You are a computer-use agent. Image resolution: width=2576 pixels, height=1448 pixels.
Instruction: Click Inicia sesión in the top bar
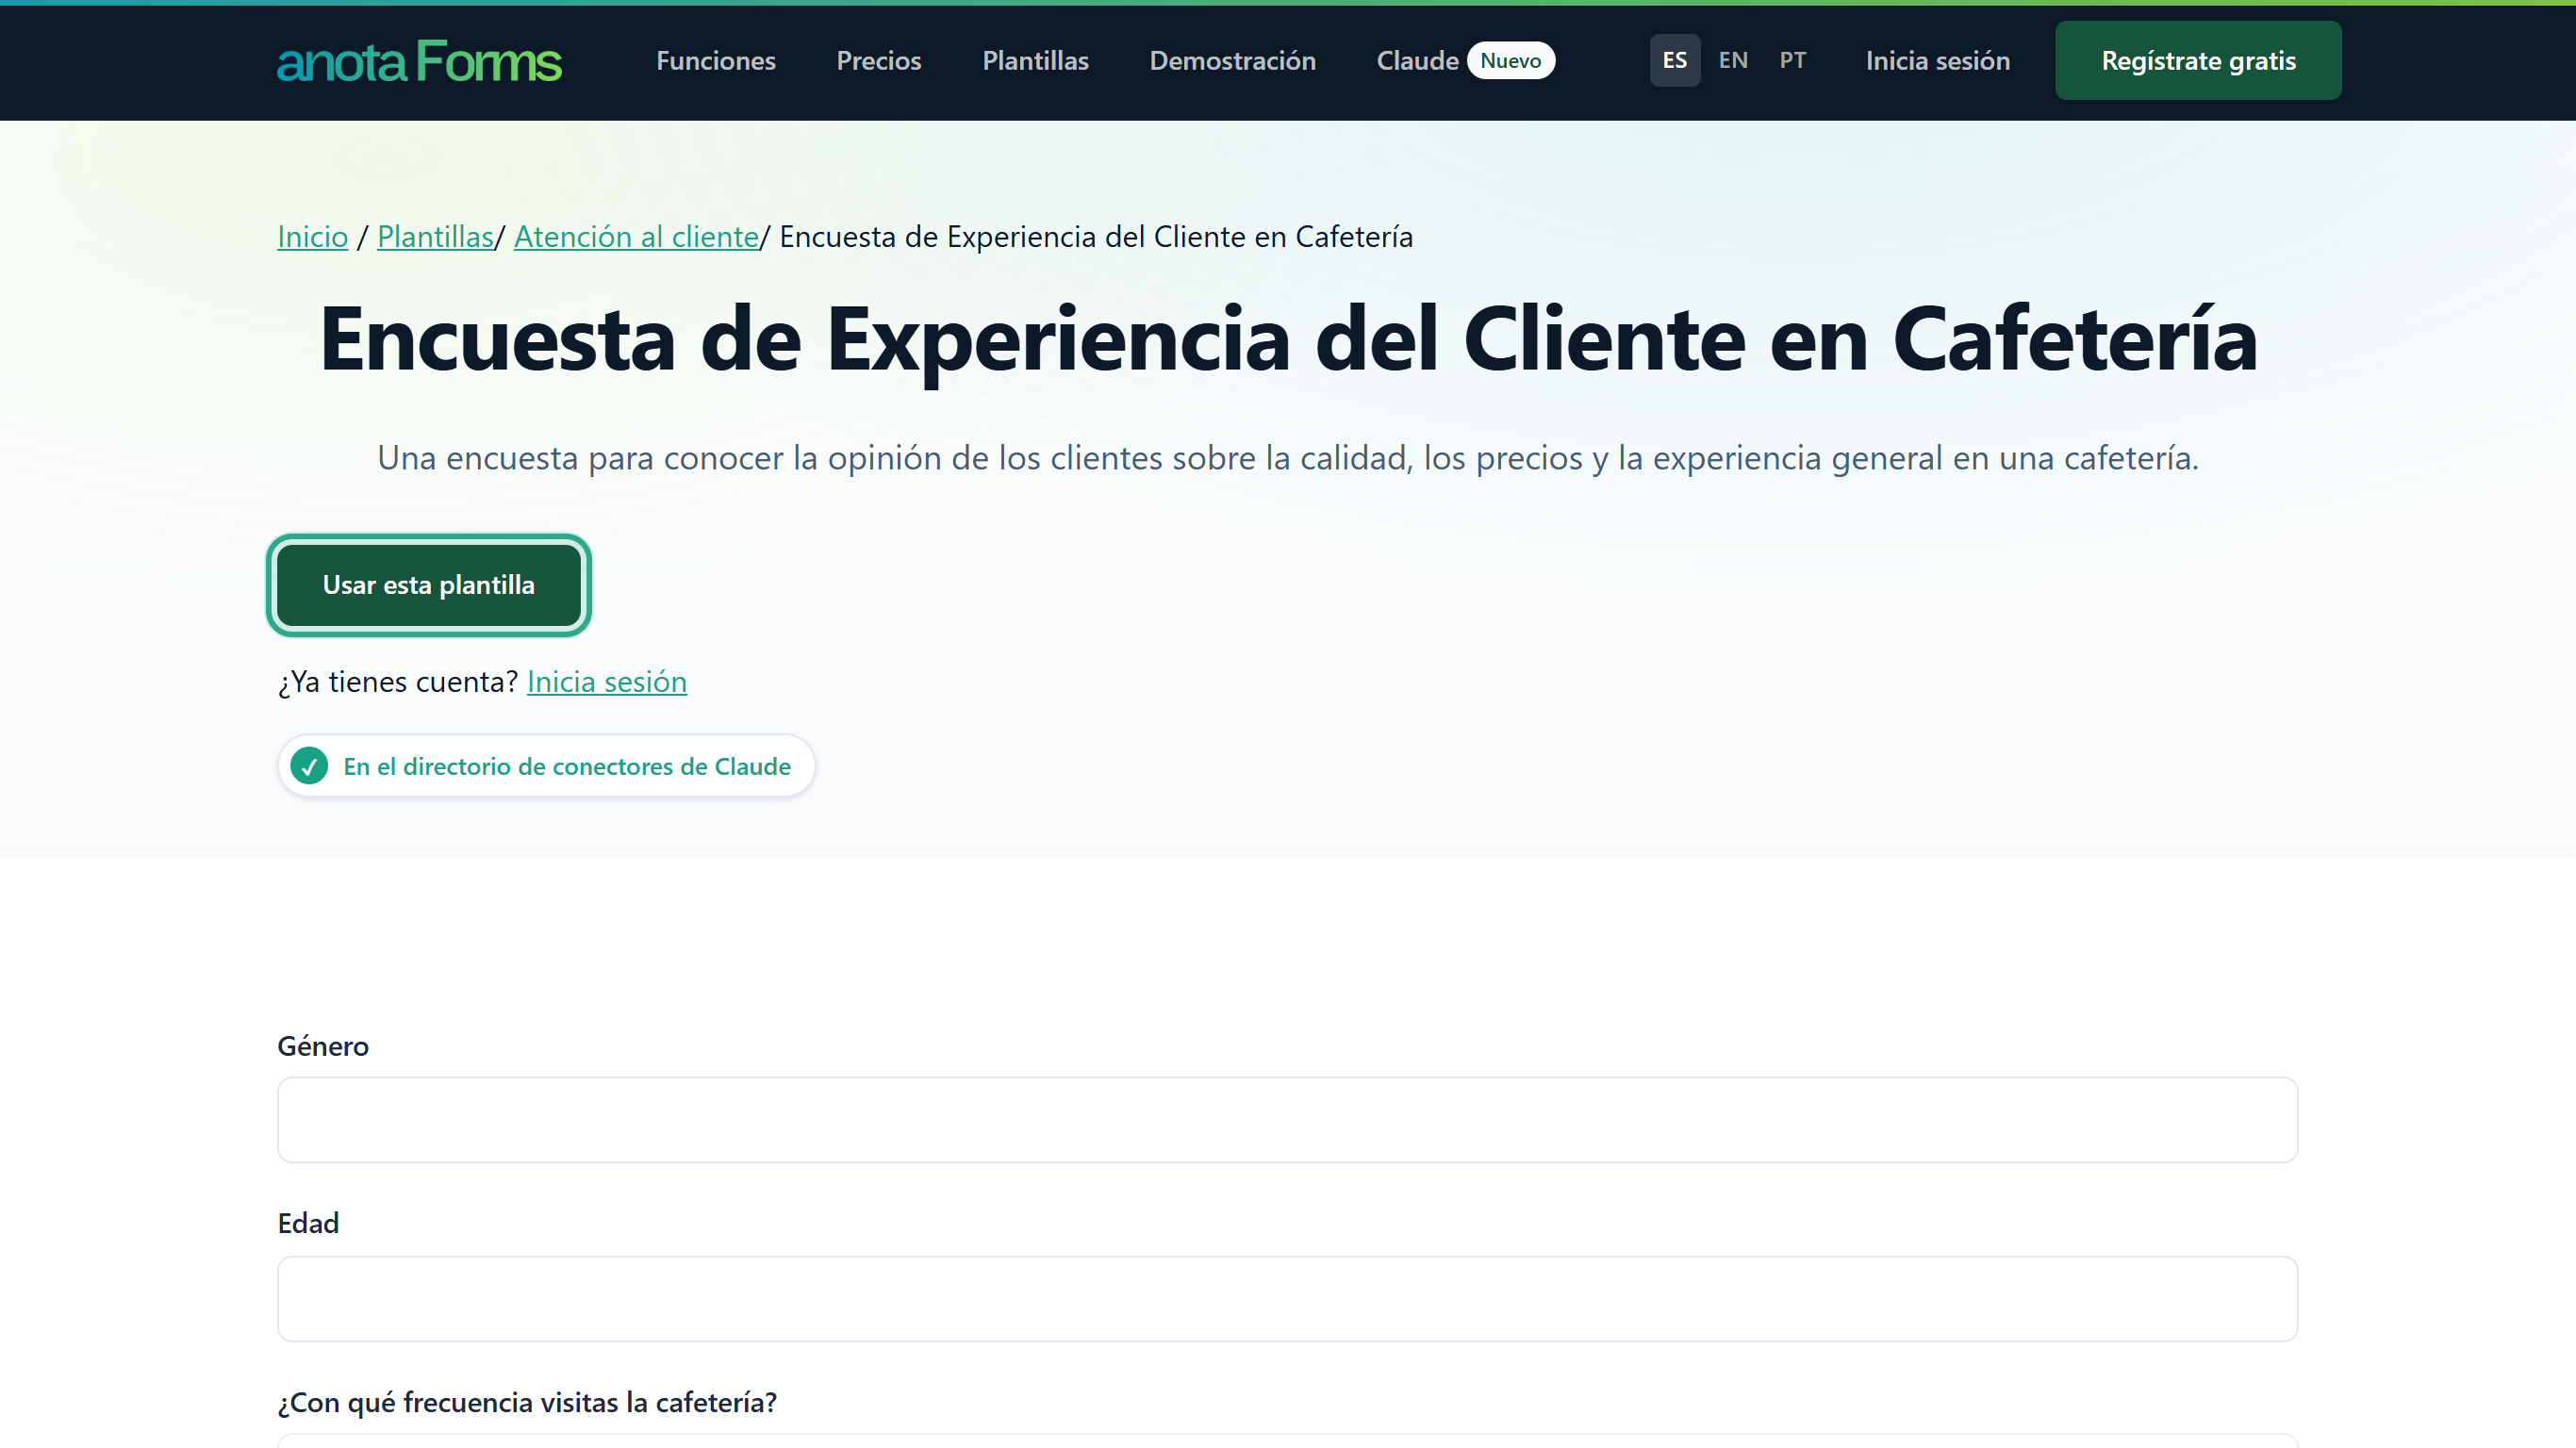(x=1937, y=60)
